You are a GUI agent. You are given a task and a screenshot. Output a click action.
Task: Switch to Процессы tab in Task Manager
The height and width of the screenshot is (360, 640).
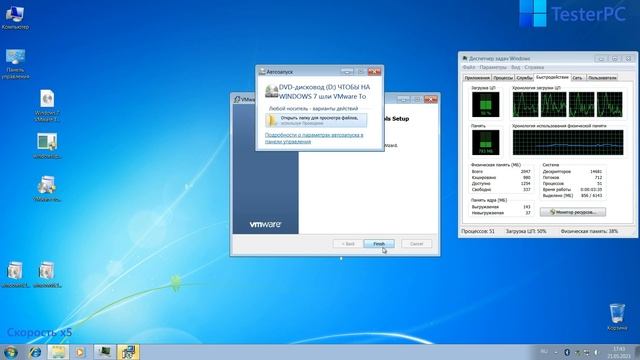[x=502, y=78]
